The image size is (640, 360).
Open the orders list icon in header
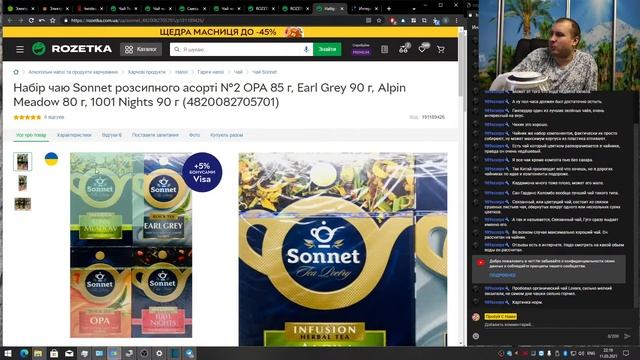[x=384, y=49]
